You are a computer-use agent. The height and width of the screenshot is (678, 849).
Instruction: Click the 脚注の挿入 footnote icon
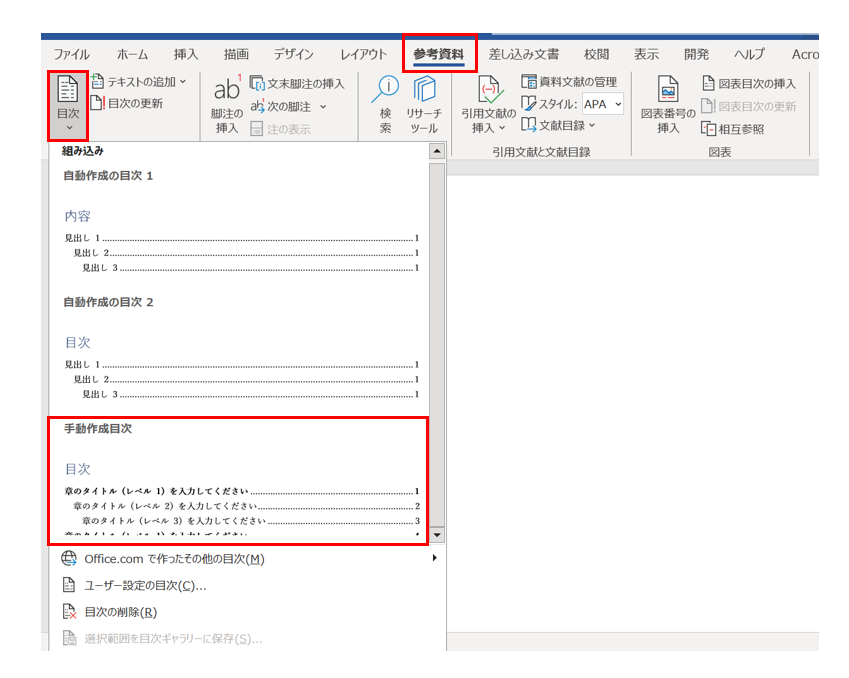point(227,92)
